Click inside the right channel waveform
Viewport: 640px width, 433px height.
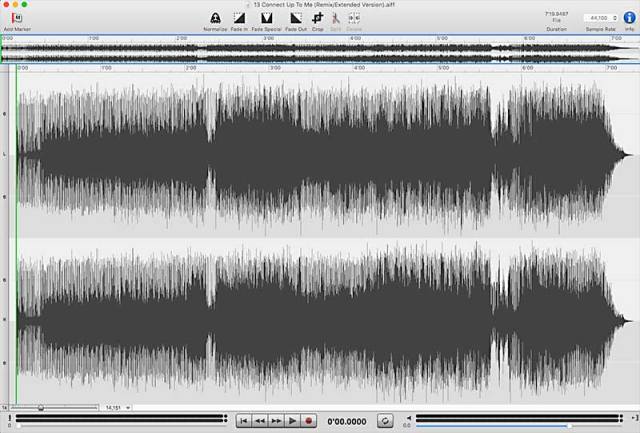point(322,321)
